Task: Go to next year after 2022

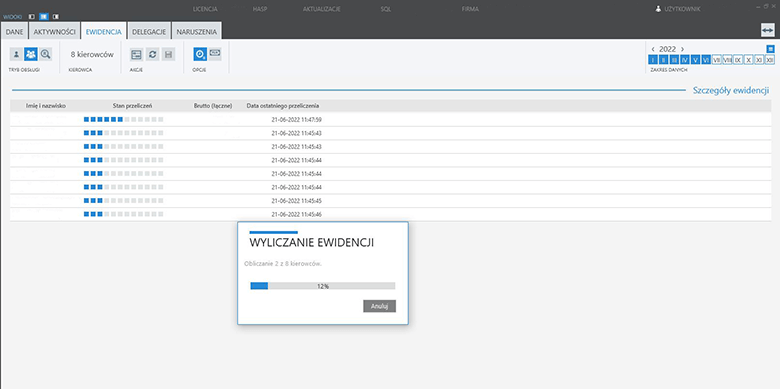Action: tap(682, 49)
